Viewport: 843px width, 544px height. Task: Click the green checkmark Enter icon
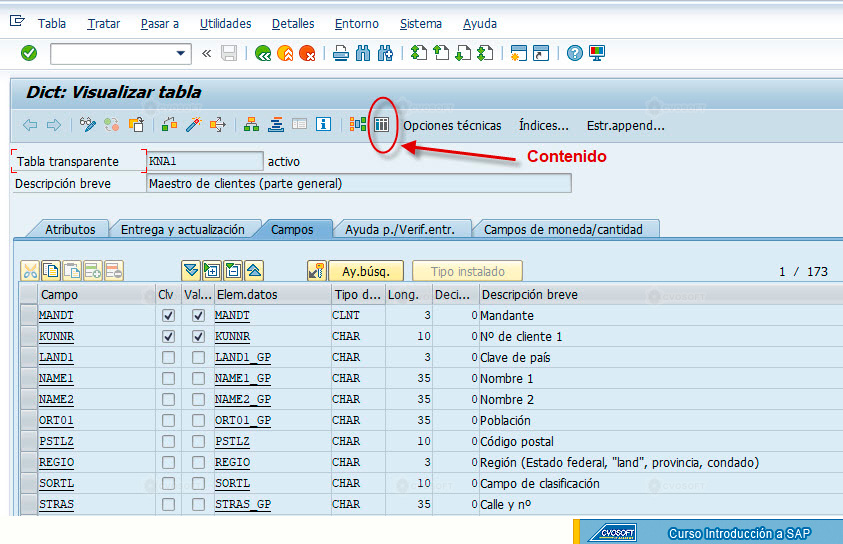29,53
